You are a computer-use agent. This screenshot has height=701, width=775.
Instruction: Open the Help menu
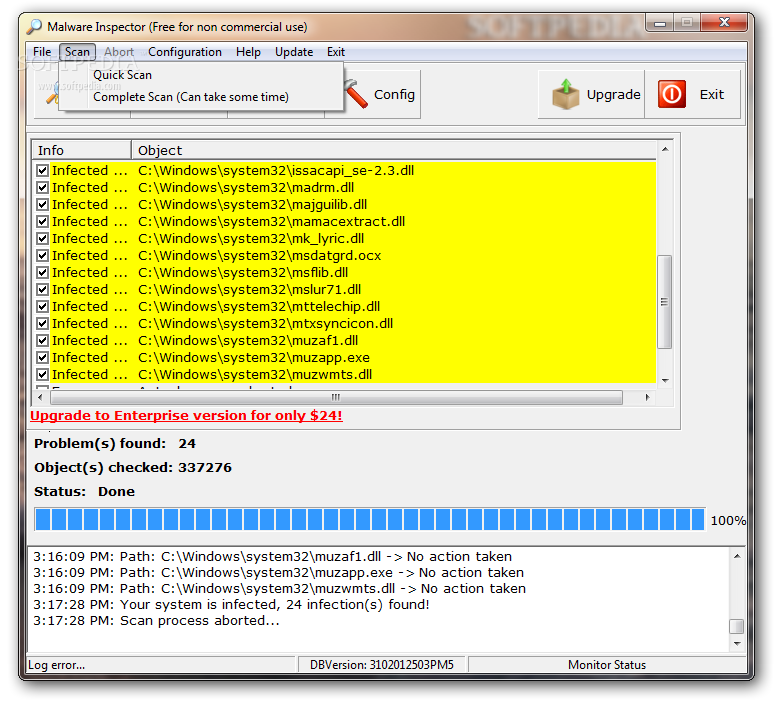248,52
